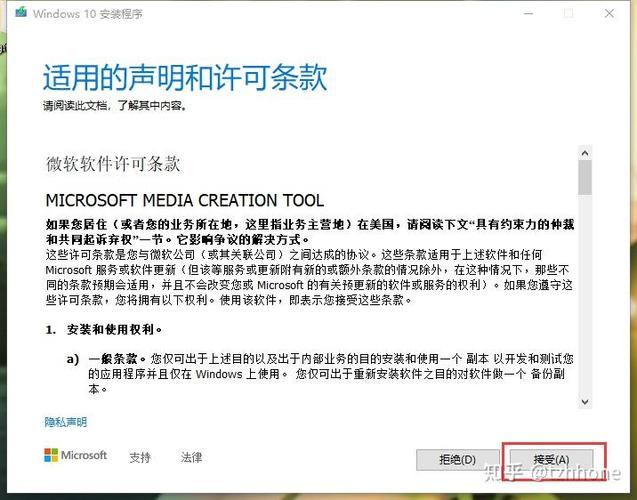The width and height of the screenshot is (637, 500).
Task: Minimize the Windows 10 安装程序 window
Action: (x=528, y=13)
